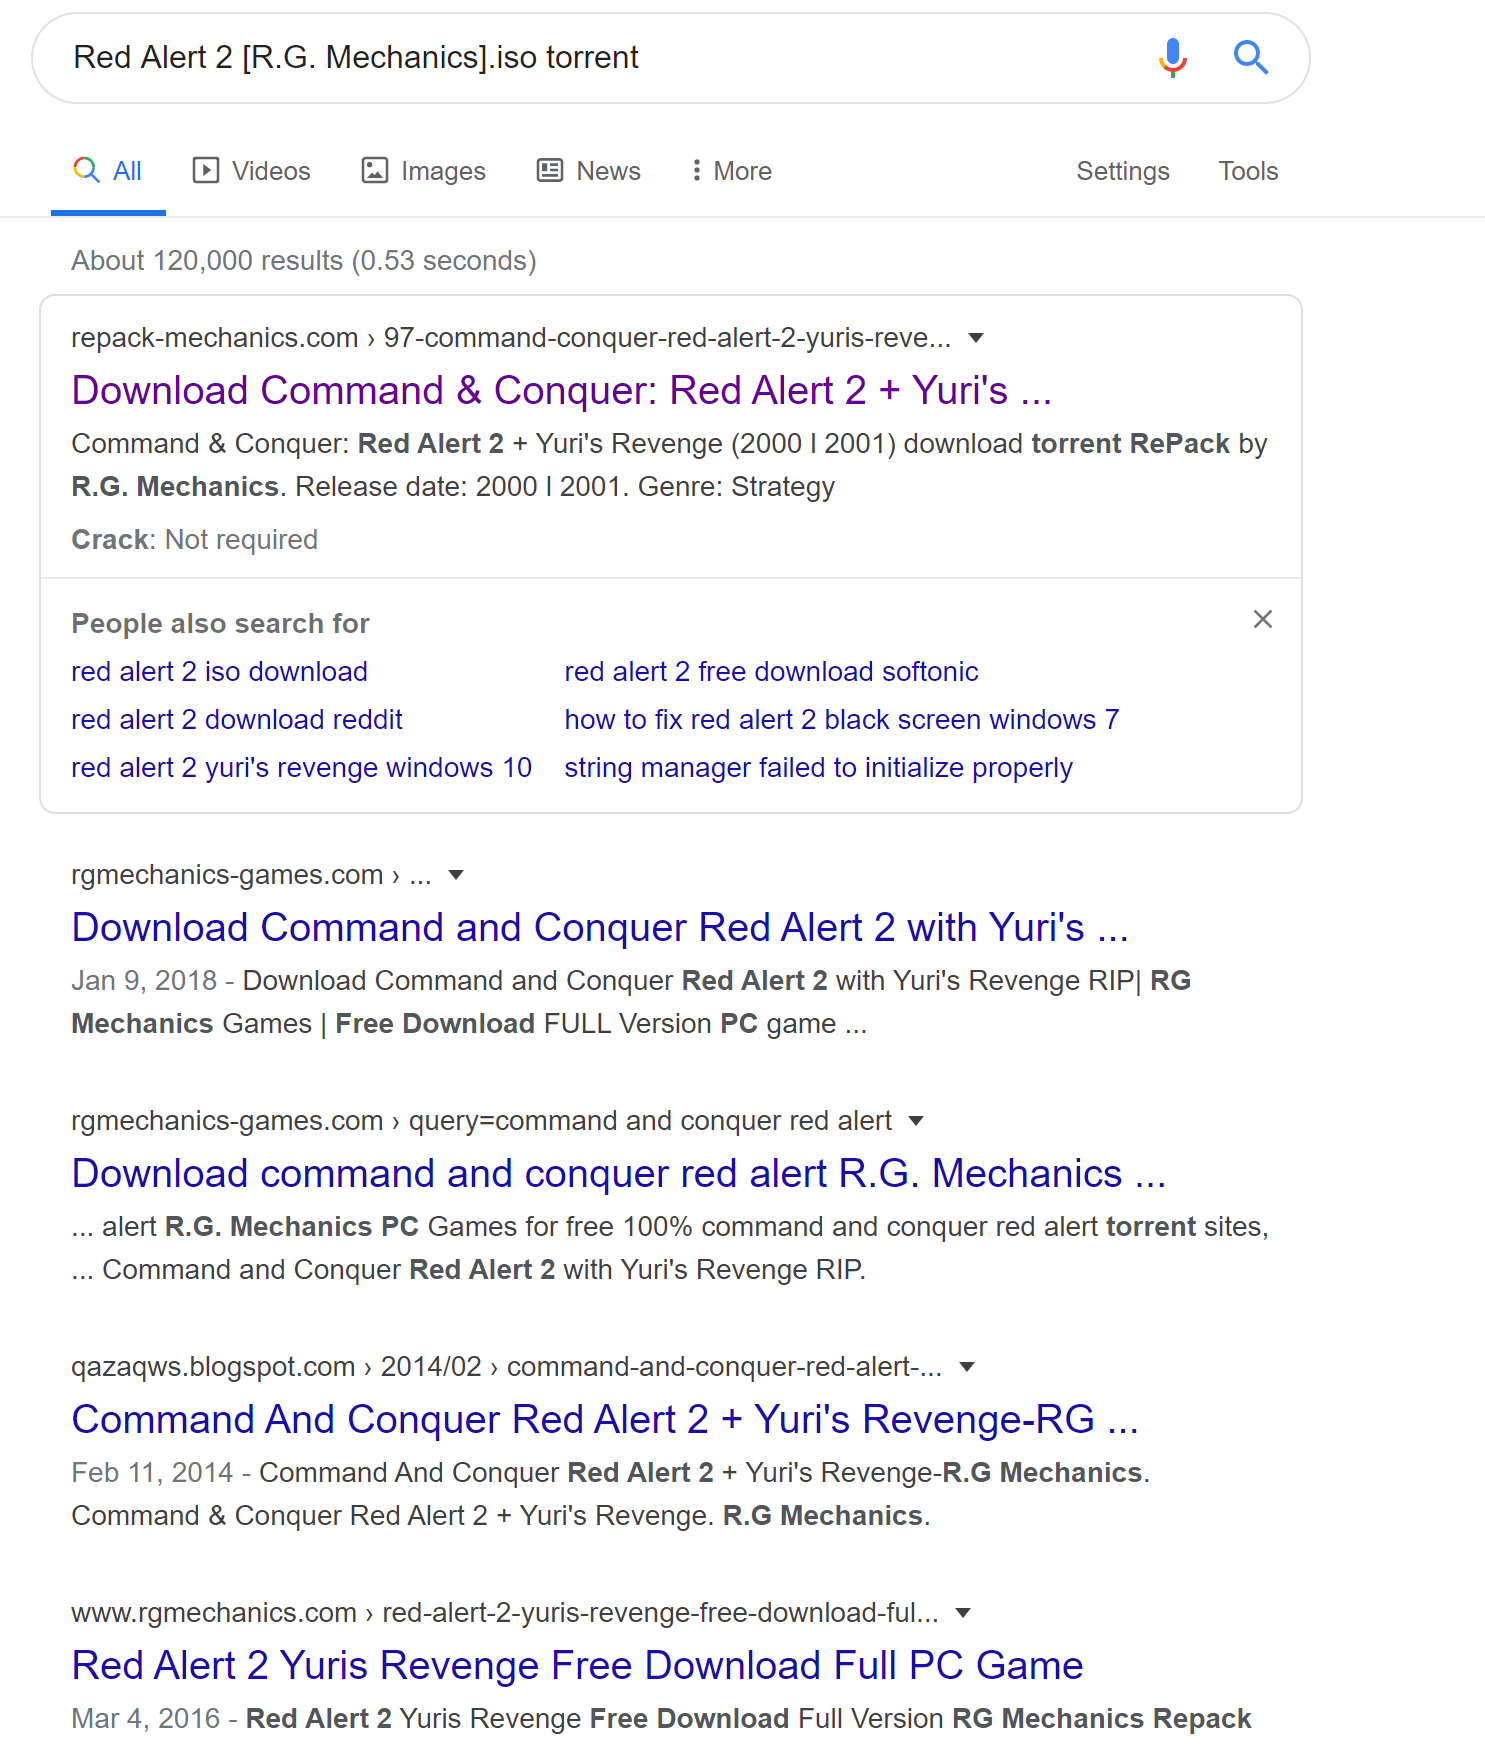Open the Videos search tab

(251, 171)
